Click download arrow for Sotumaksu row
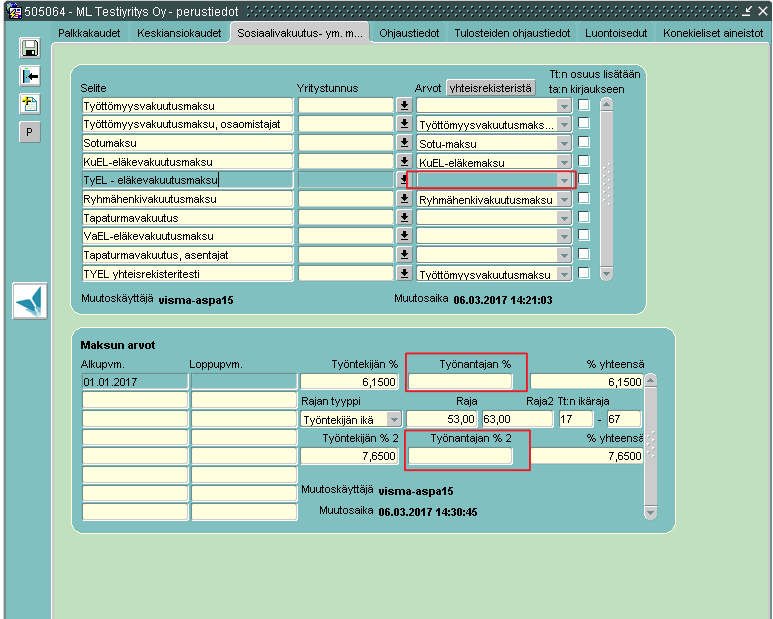The width and height of the screenshot is (773, 619). click(x=404, y=142)
